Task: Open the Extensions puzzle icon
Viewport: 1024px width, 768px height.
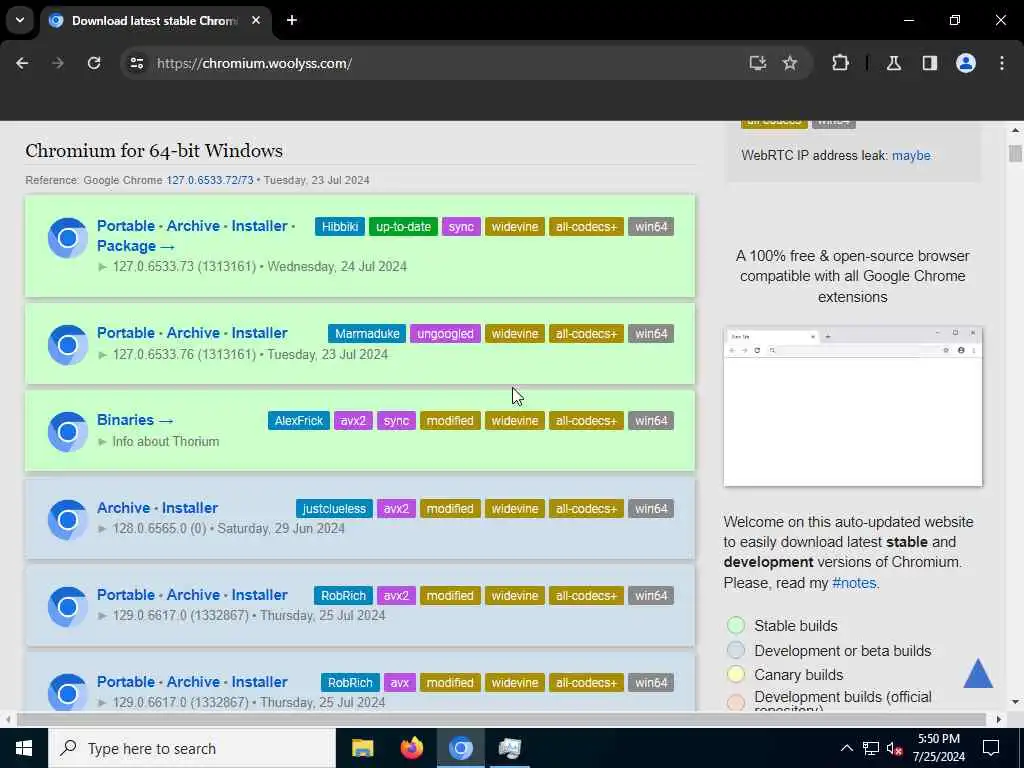Action: [840, 63]
